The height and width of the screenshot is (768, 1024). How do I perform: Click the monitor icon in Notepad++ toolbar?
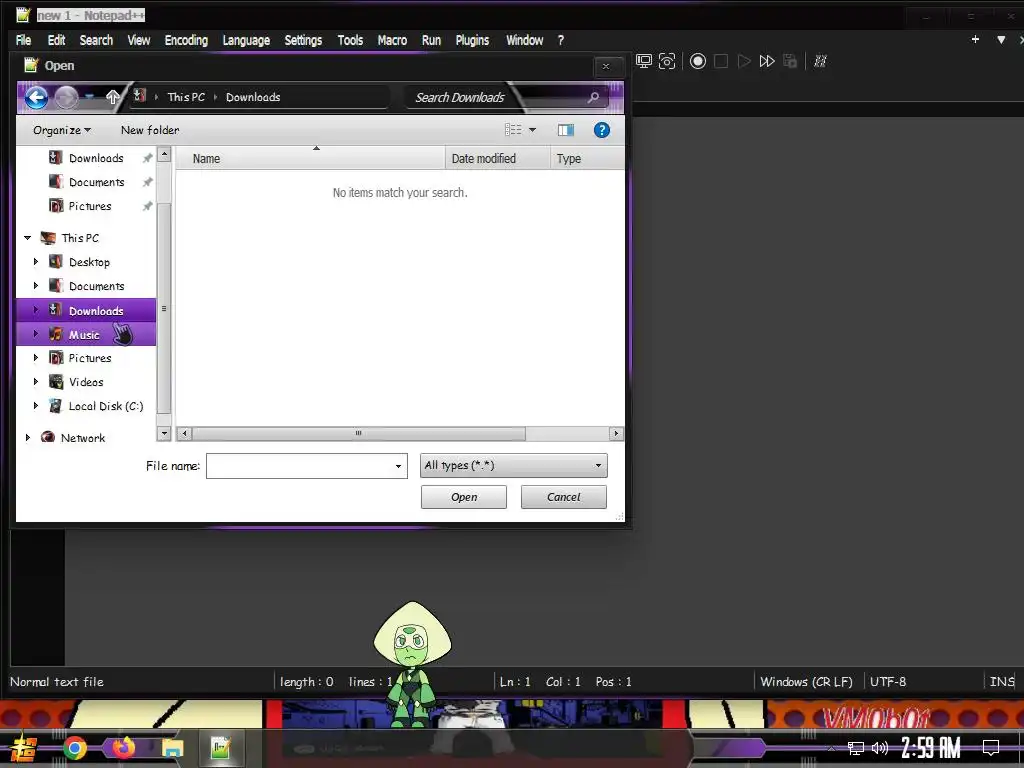click(644, 61)
